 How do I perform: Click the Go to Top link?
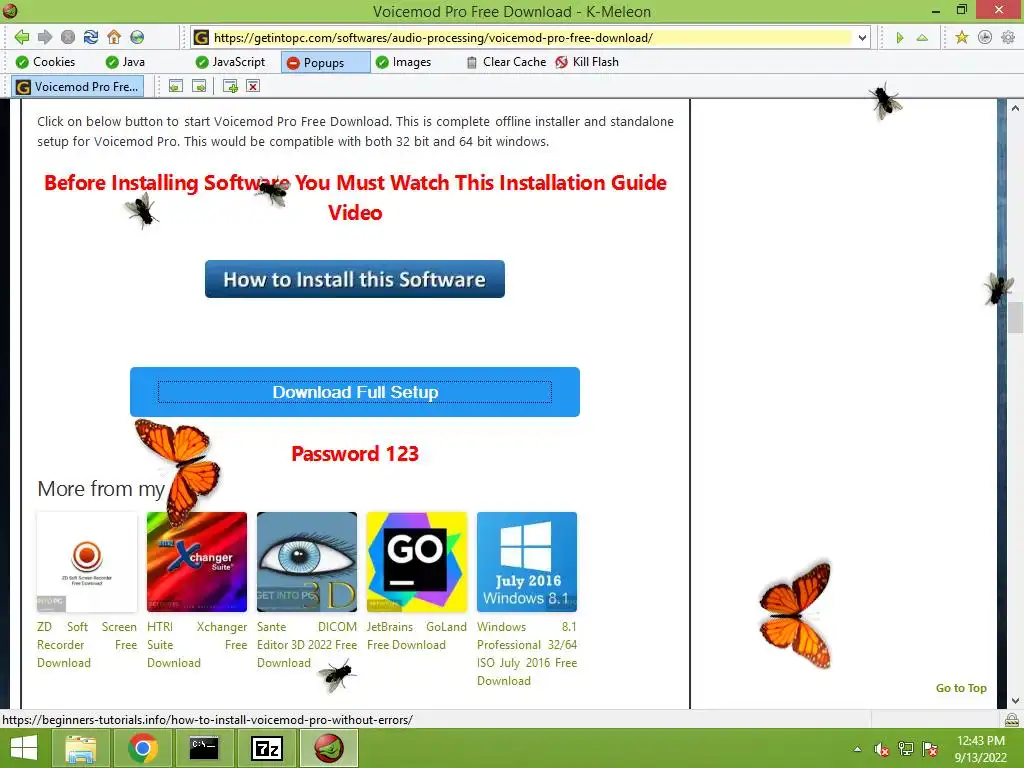[961, 688]
